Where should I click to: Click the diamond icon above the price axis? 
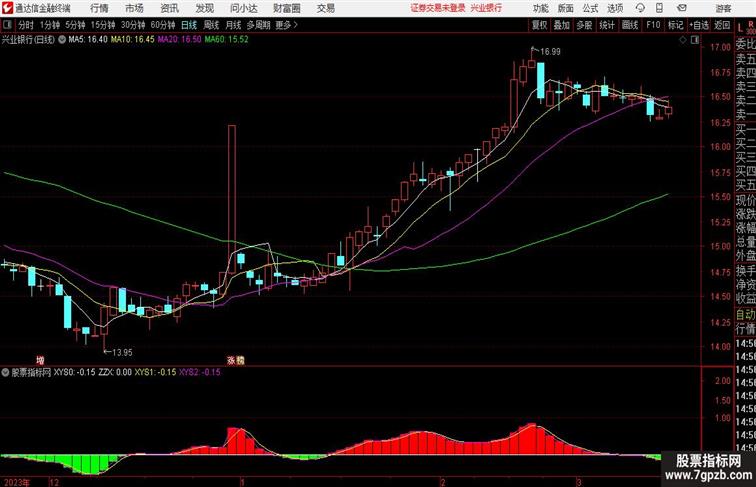tap(683, 40)
